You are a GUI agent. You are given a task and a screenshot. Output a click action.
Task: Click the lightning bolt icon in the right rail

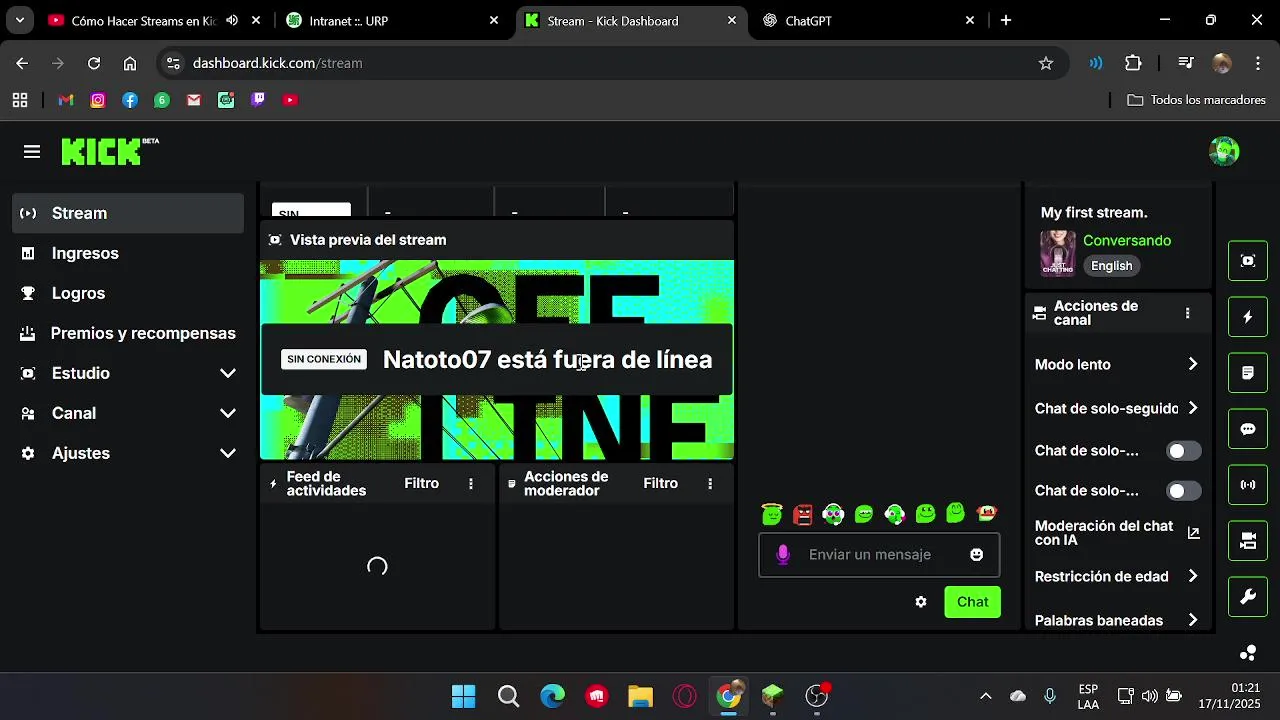coord(1248,317)
